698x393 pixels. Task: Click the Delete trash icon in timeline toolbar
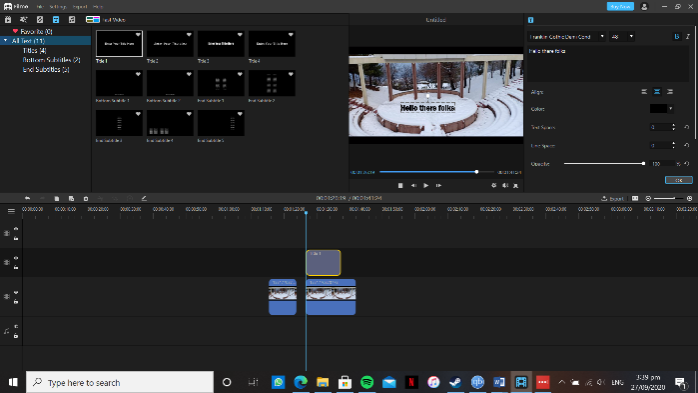click(86, 199)
